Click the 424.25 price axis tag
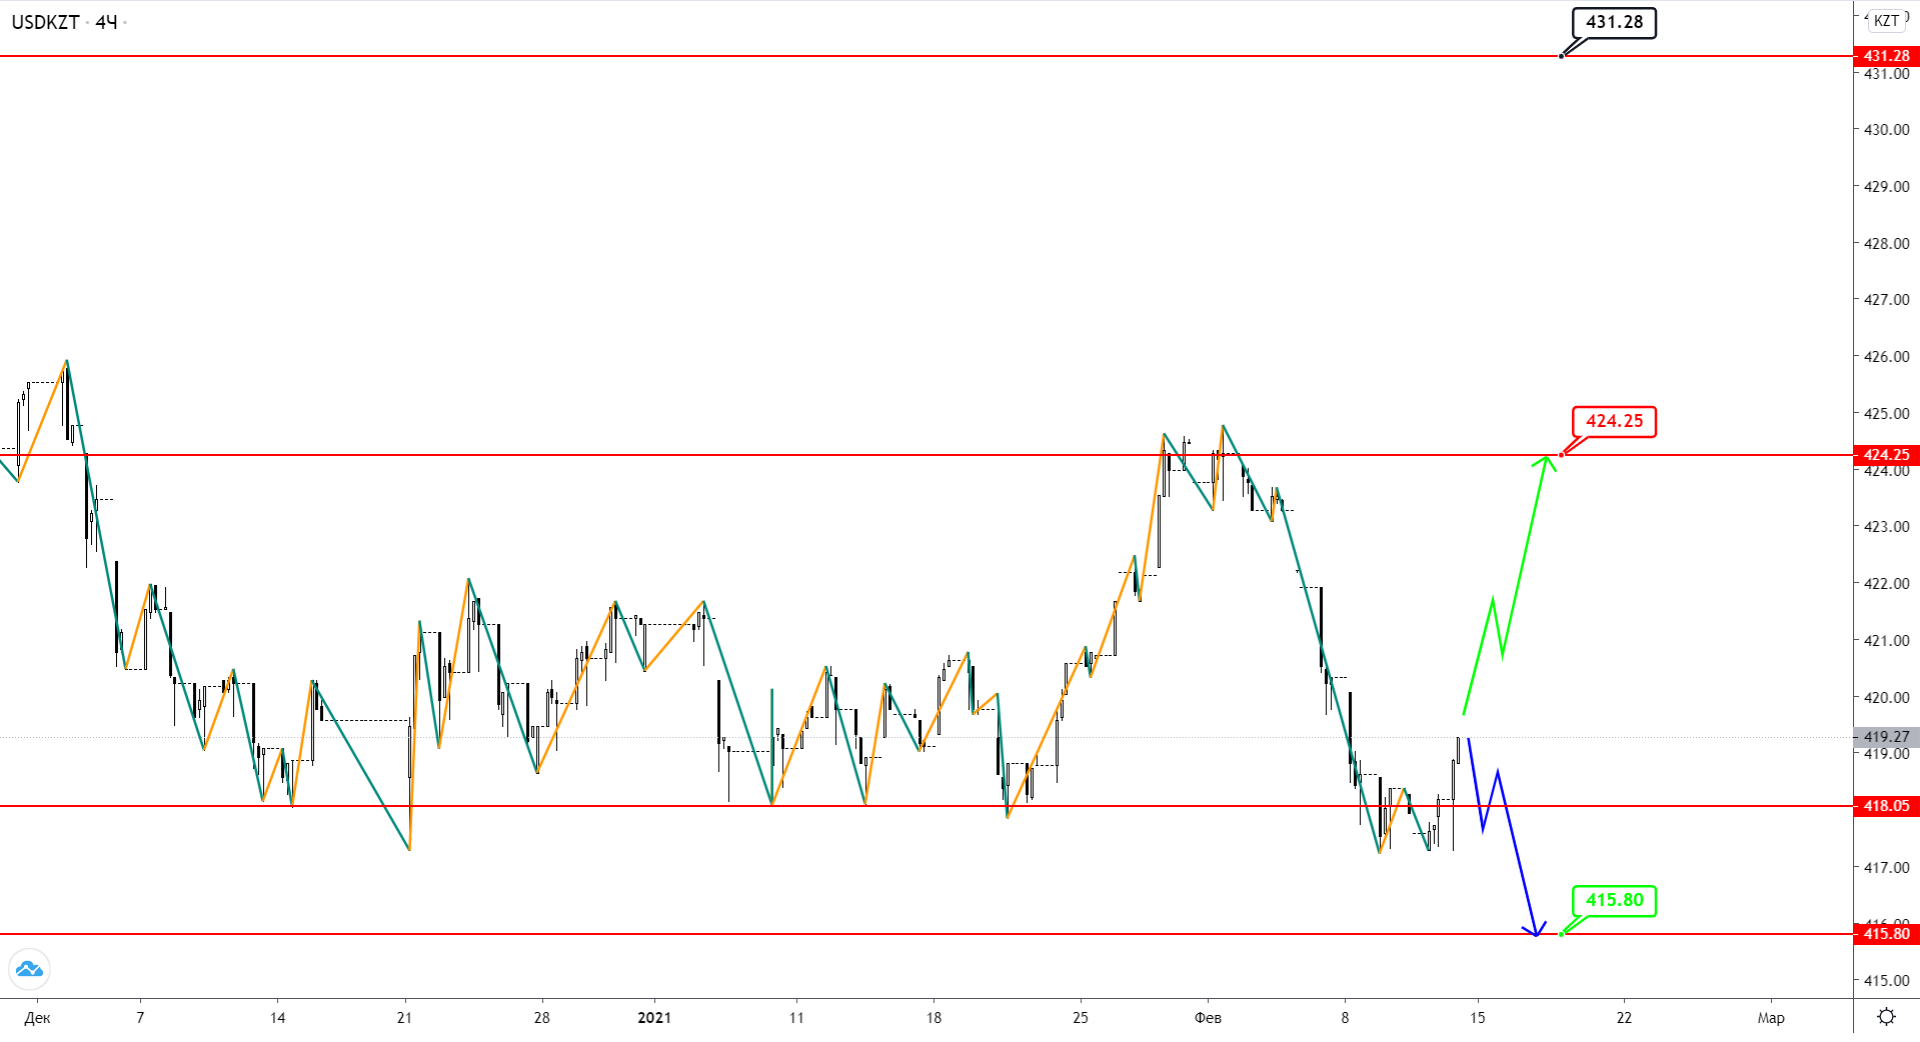The image size is (1920, 1042). click(x=1886, y=455)
